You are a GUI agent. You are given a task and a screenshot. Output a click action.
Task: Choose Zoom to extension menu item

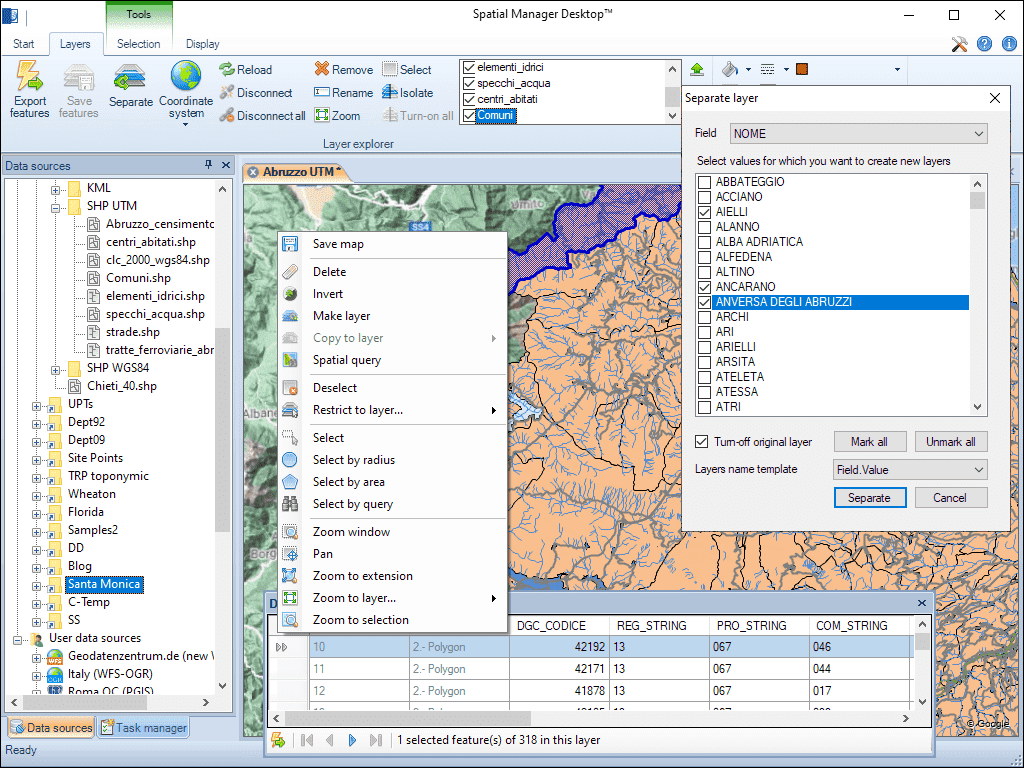[x=392, y=576]
